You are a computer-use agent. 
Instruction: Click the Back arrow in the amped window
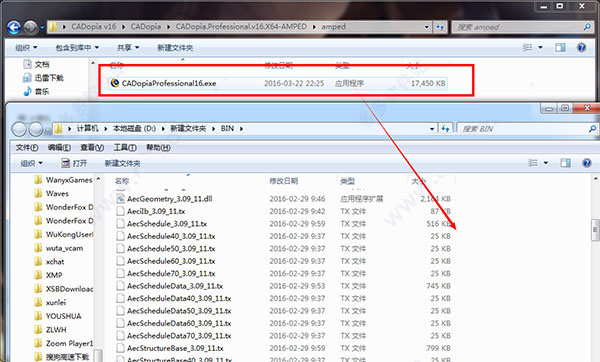(14, 28)
